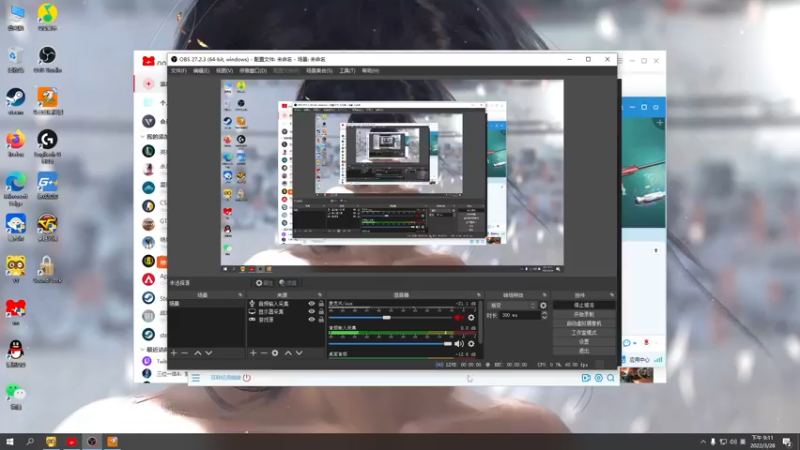Open the Tools menu in OBS
800x450 pixels.
tap(347, 71)
